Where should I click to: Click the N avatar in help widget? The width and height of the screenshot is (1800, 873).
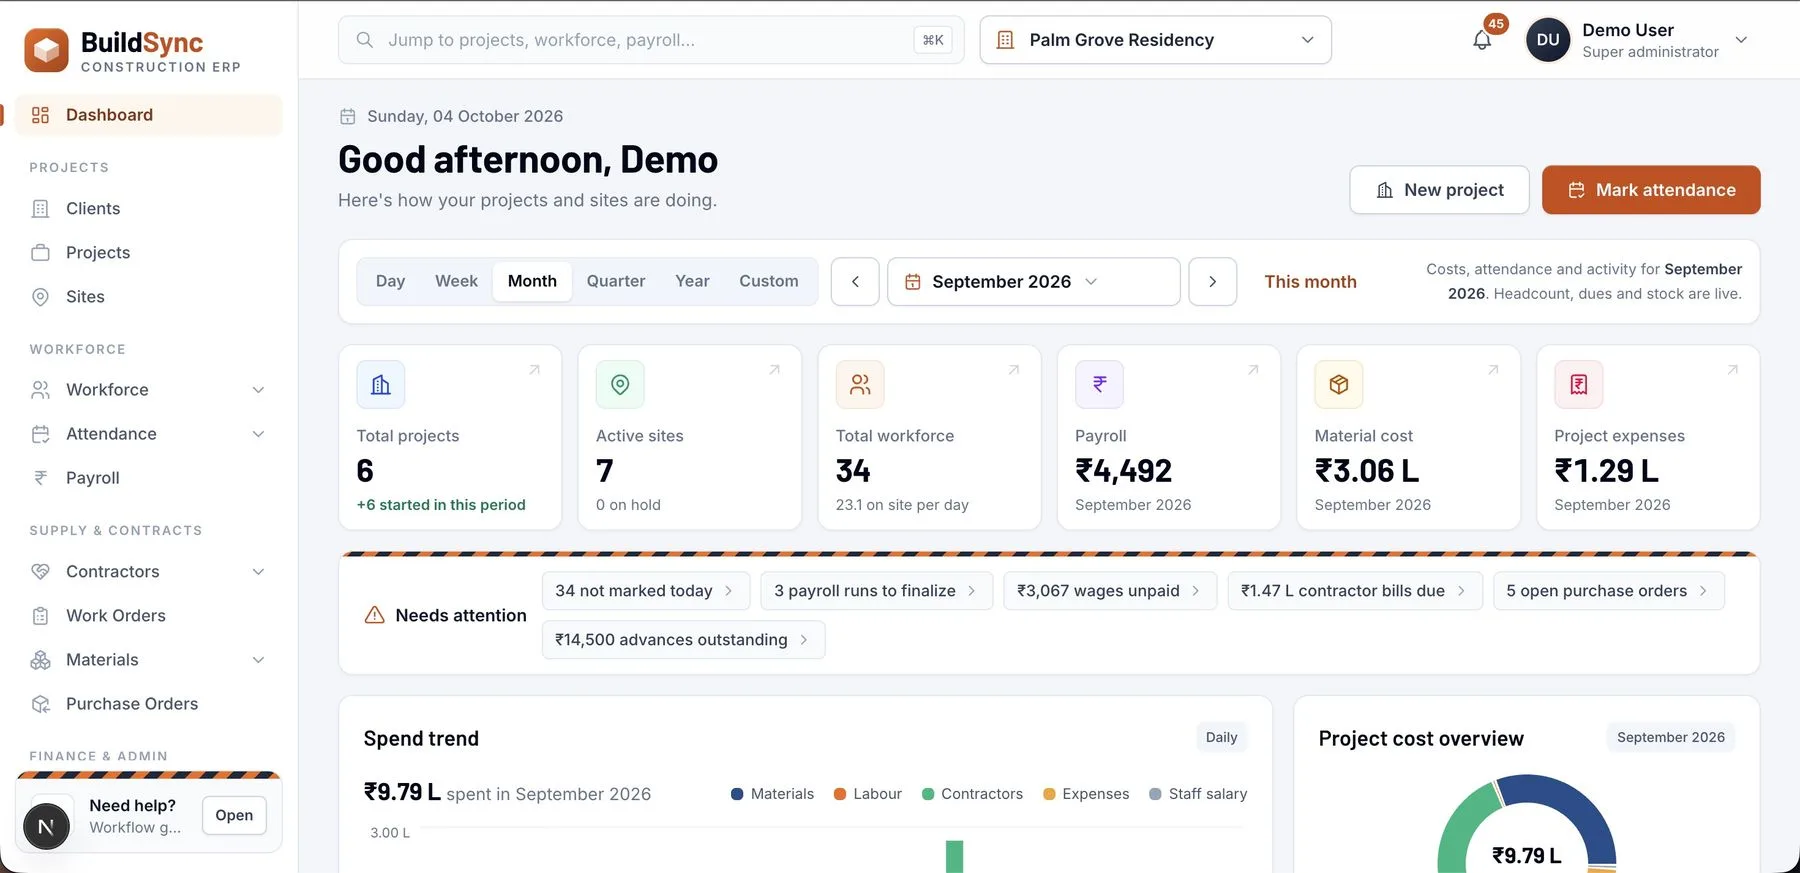pos(46,826)
